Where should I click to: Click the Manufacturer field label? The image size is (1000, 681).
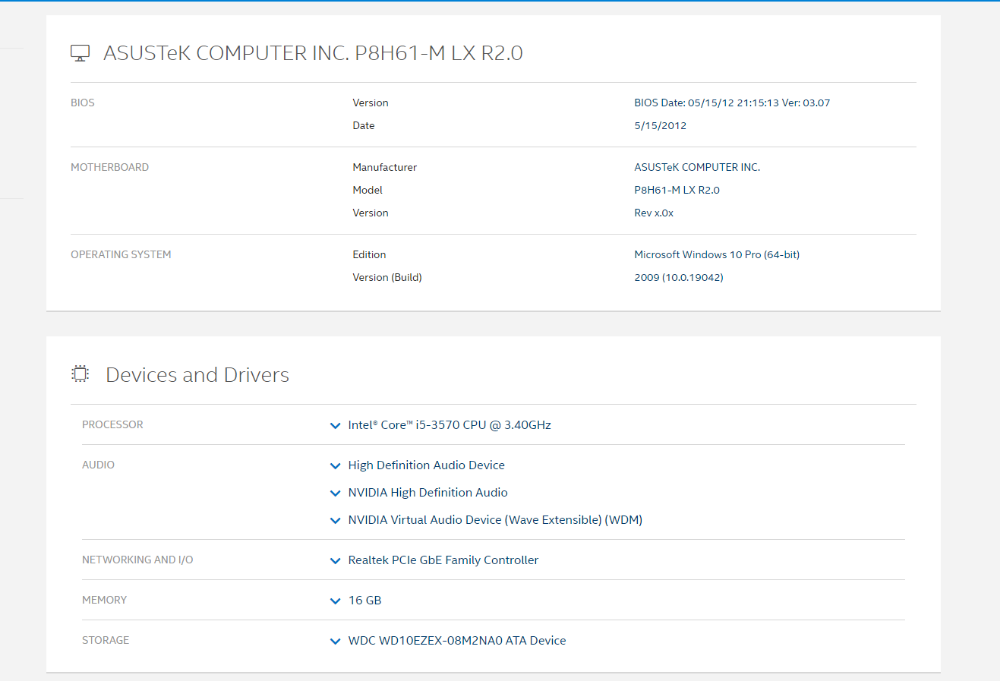coord(385,167)
